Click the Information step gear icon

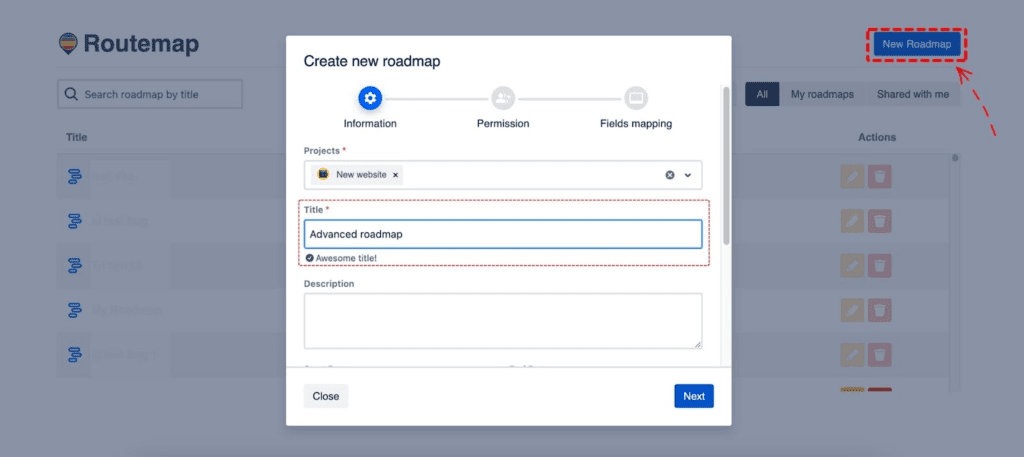coord(370,99)
